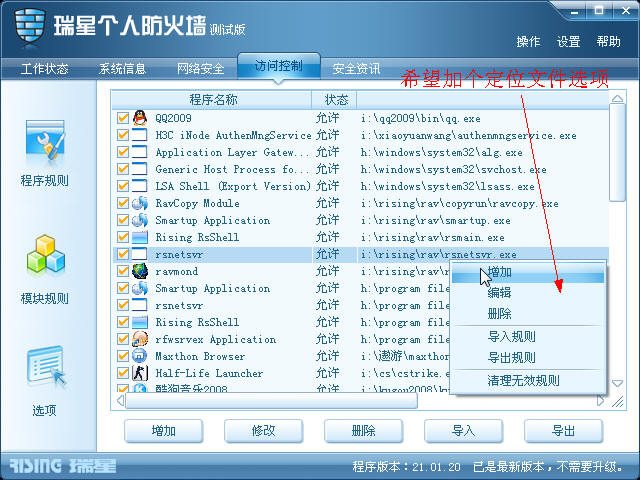Viewport: 640px width, 480px height.
Task: Select 导入规则 from the context menu
Action: 528,337
